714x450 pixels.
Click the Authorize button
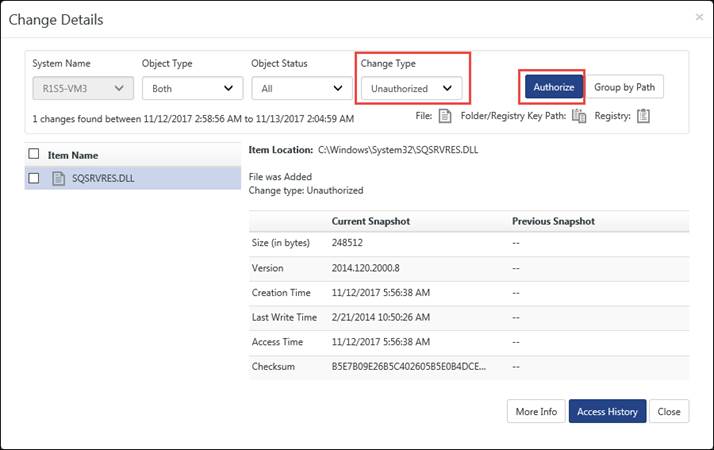554,87
